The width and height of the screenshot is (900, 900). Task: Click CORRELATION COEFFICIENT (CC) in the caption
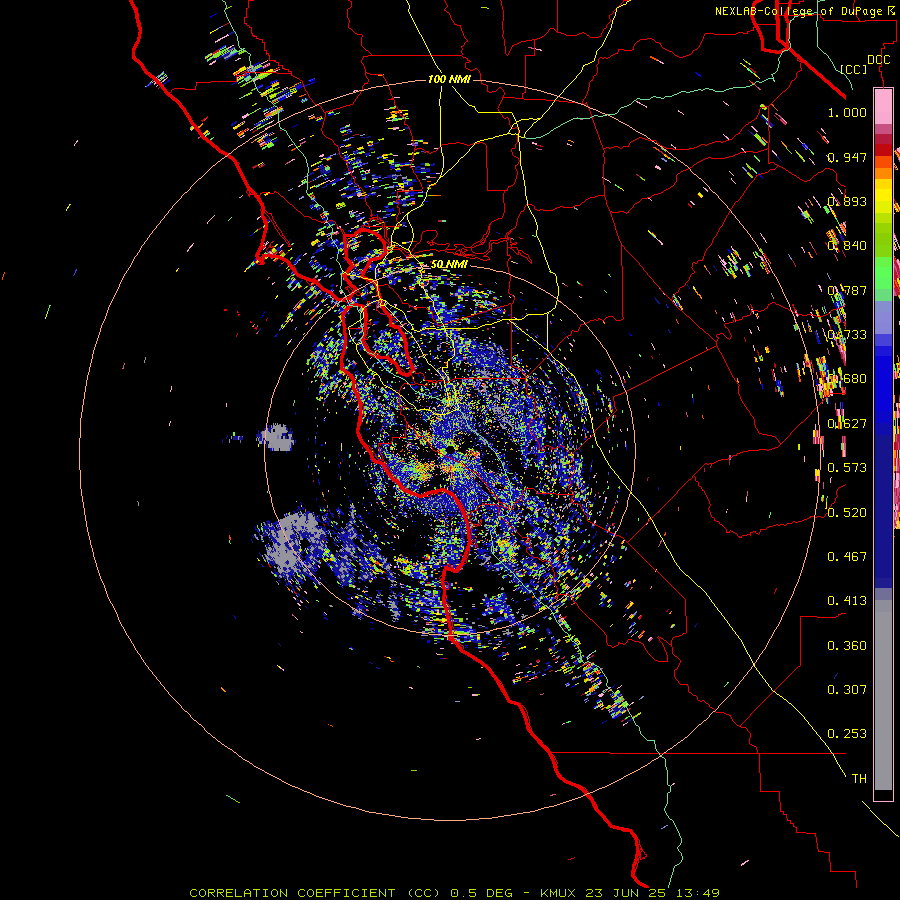[x=315, y=893]
